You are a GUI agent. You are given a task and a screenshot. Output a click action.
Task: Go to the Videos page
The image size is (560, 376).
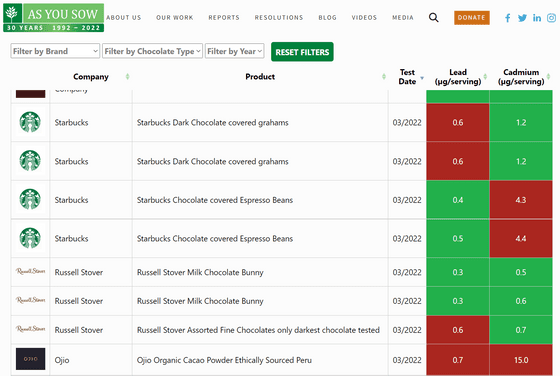click(364, 17)
